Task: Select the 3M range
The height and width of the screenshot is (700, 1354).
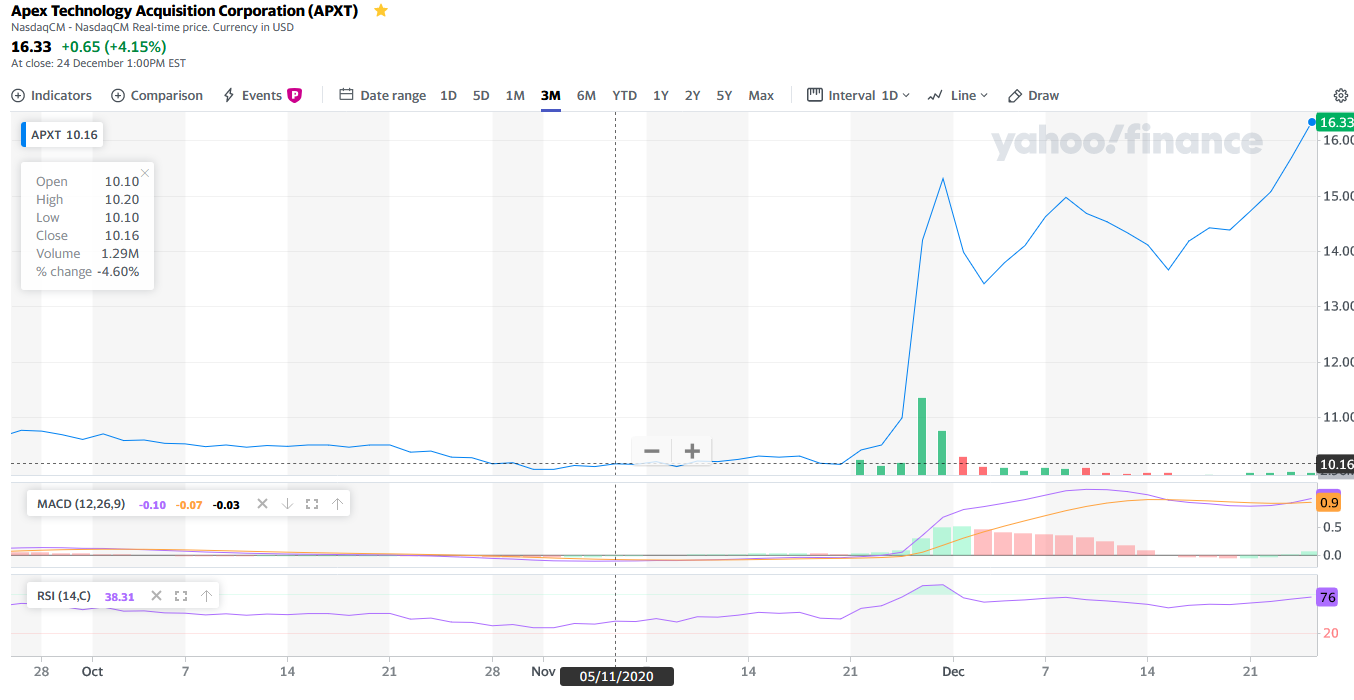Action: point(551,96)
